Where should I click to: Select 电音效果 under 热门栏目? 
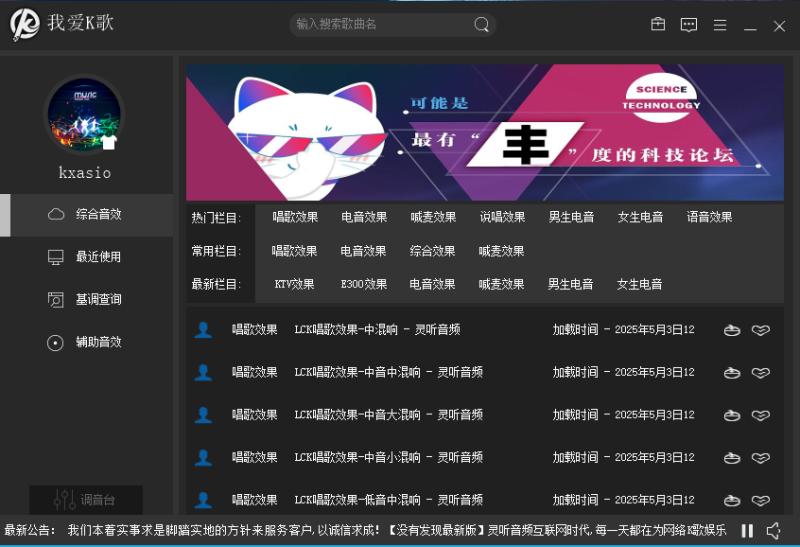(364, 217)
